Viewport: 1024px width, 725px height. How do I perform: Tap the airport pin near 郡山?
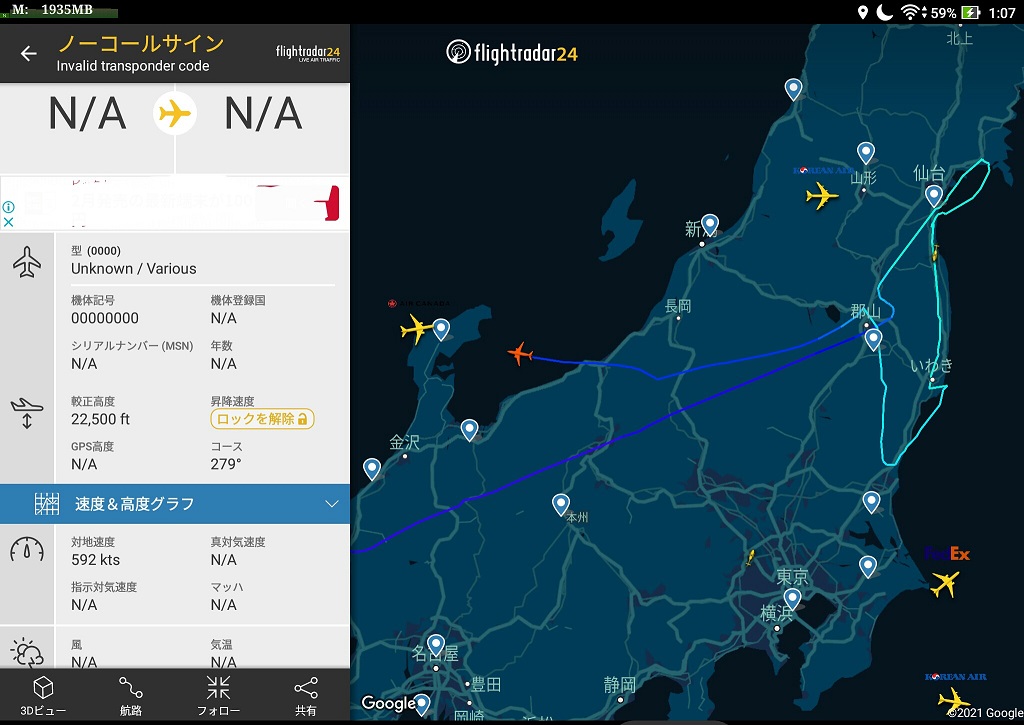tap(873, 340)
